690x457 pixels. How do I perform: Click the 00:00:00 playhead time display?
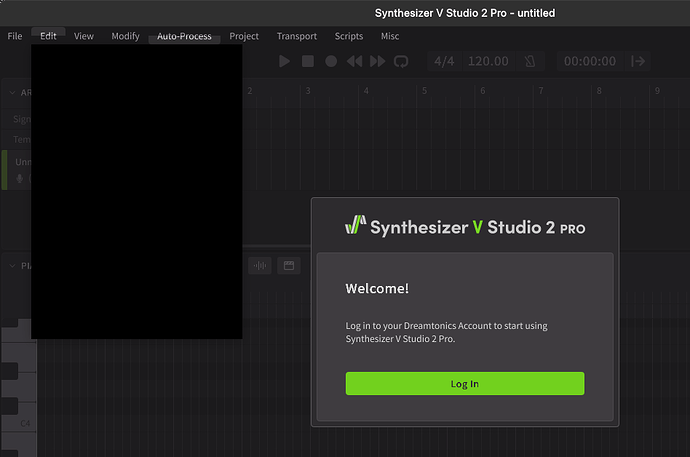tap(590, 61)
